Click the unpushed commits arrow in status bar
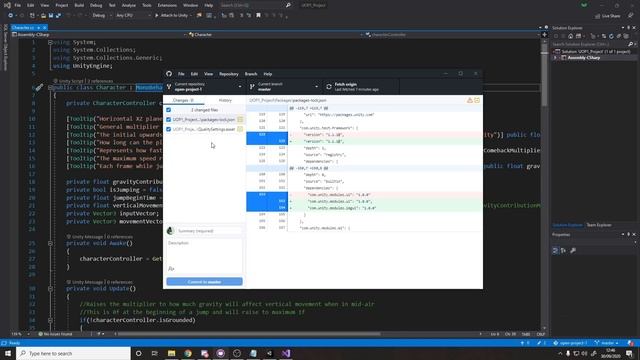Viewport: 640px width, 360px height. (x=522, y=343)
